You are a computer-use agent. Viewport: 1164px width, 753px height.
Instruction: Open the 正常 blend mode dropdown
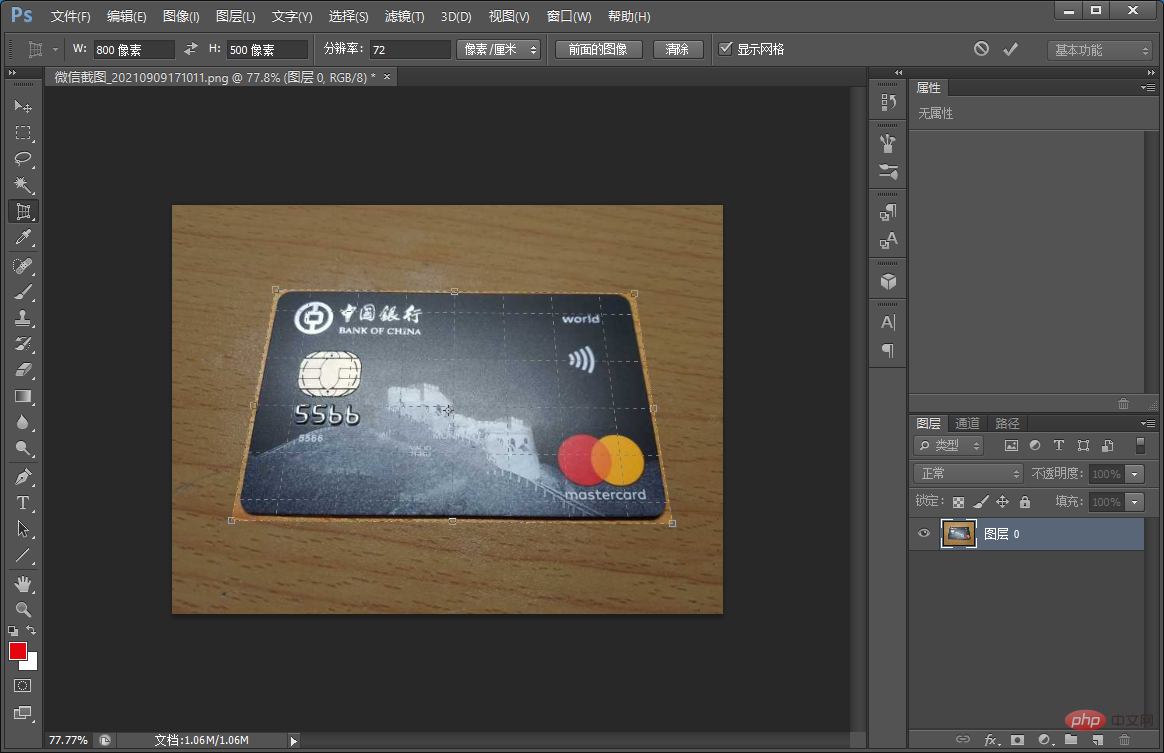(969, 473)
